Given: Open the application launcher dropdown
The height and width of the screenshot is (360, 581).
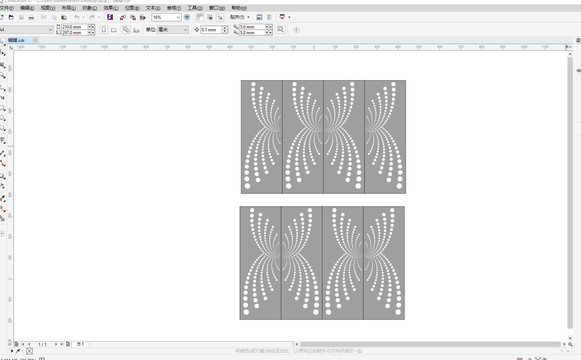Looking at the screenshot, I should pyautogui.click(x=285, y=17).
